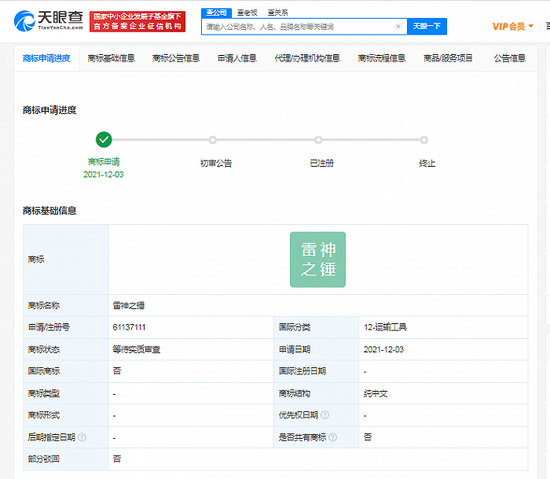The width and height of the screenshot is (550, 479).
Task: Click green checkmark at 商标申请 step
Action: tap(104, 140)
